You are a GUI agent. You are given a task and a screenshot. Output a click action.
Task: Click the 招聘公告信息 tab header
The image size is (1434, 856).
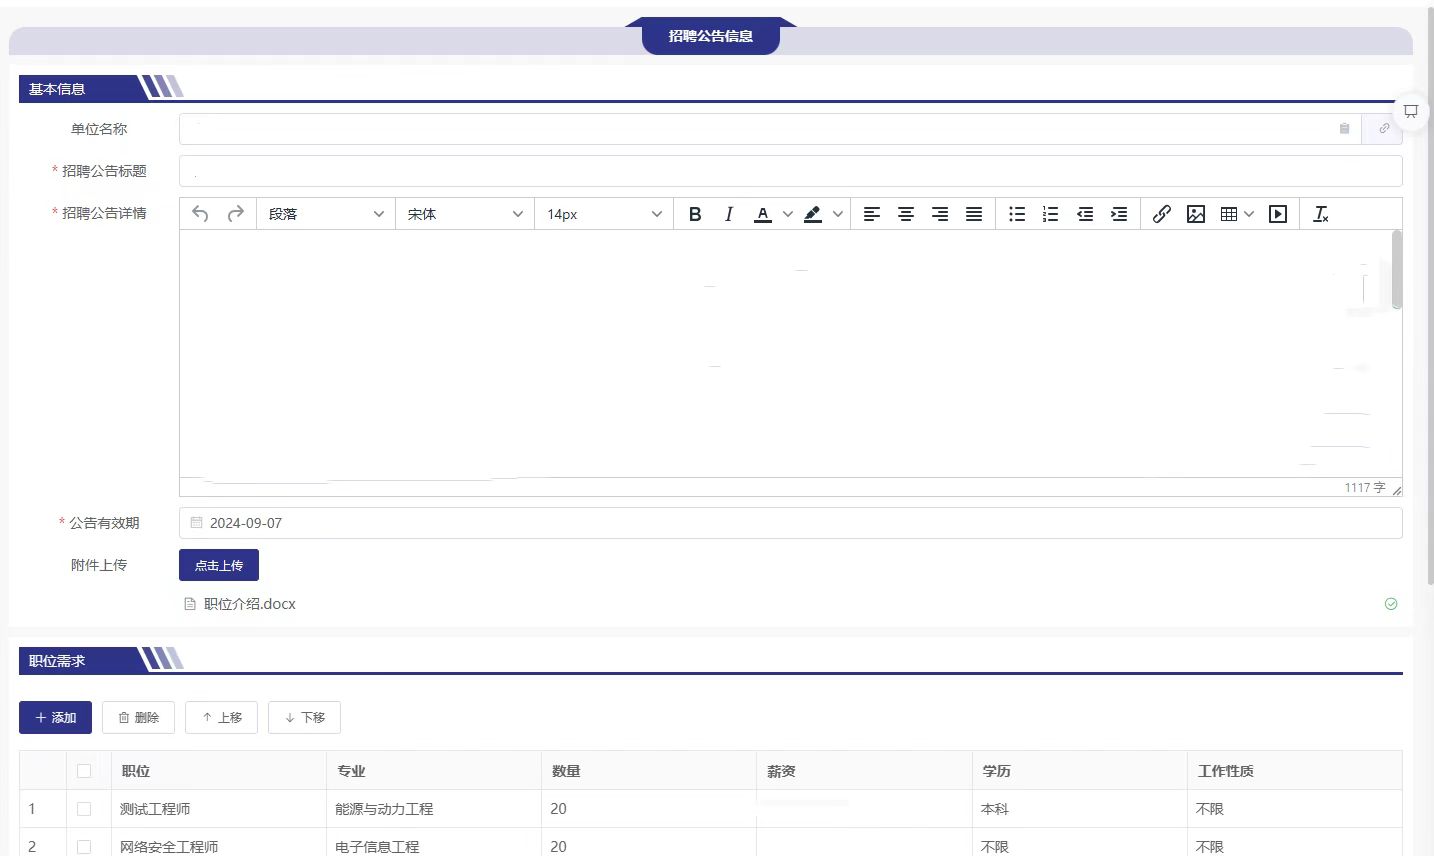pyautogui.click(x=710, y=36)
